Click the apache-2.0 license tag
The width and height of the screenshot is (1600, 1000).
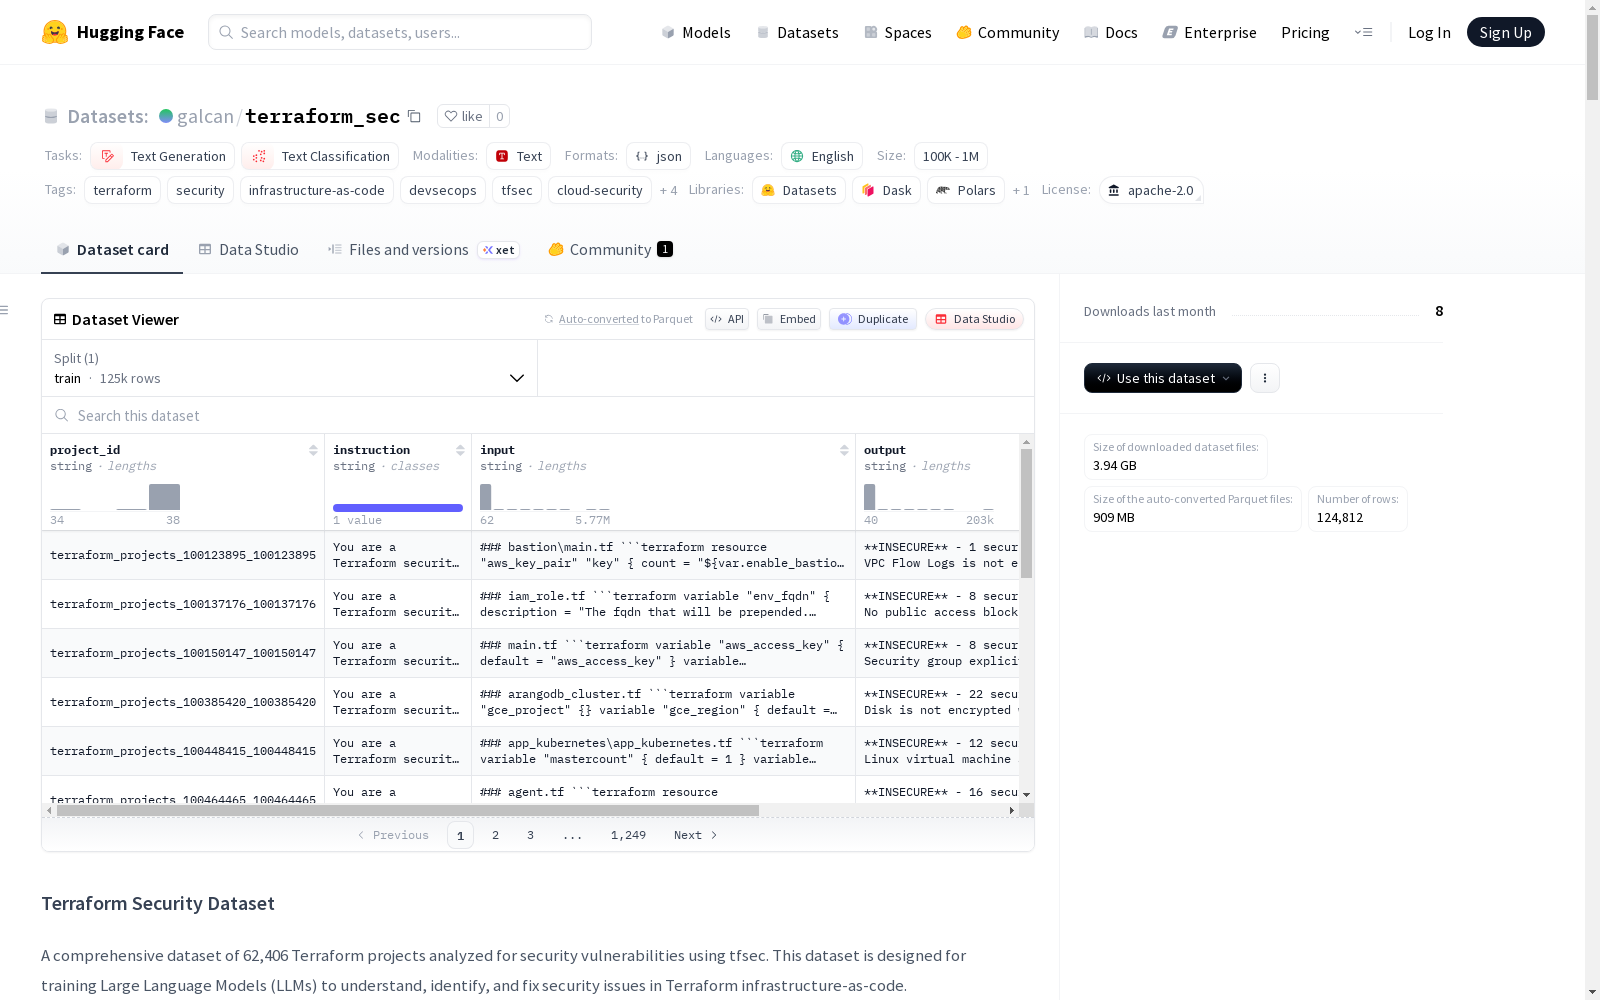[x=1151, y=190]
